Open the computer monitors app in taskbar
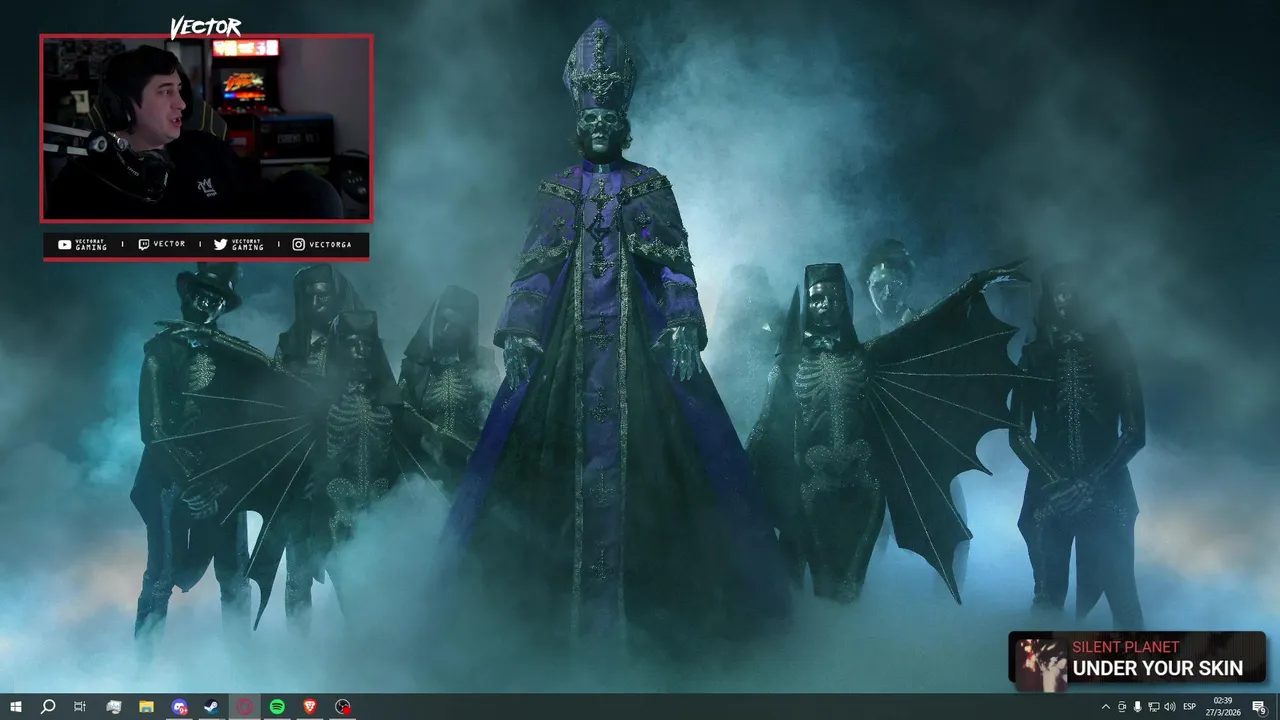The image size is (1280, 720). [x=113, y=707]
